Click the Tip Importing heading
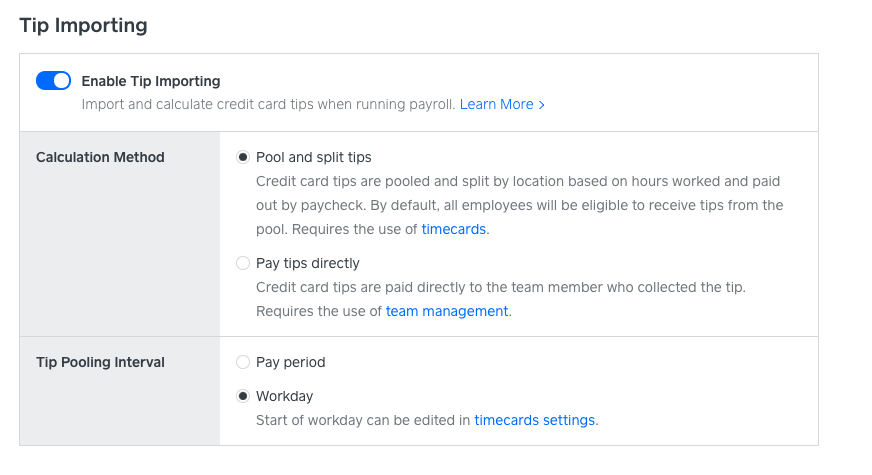 point(83,26)
